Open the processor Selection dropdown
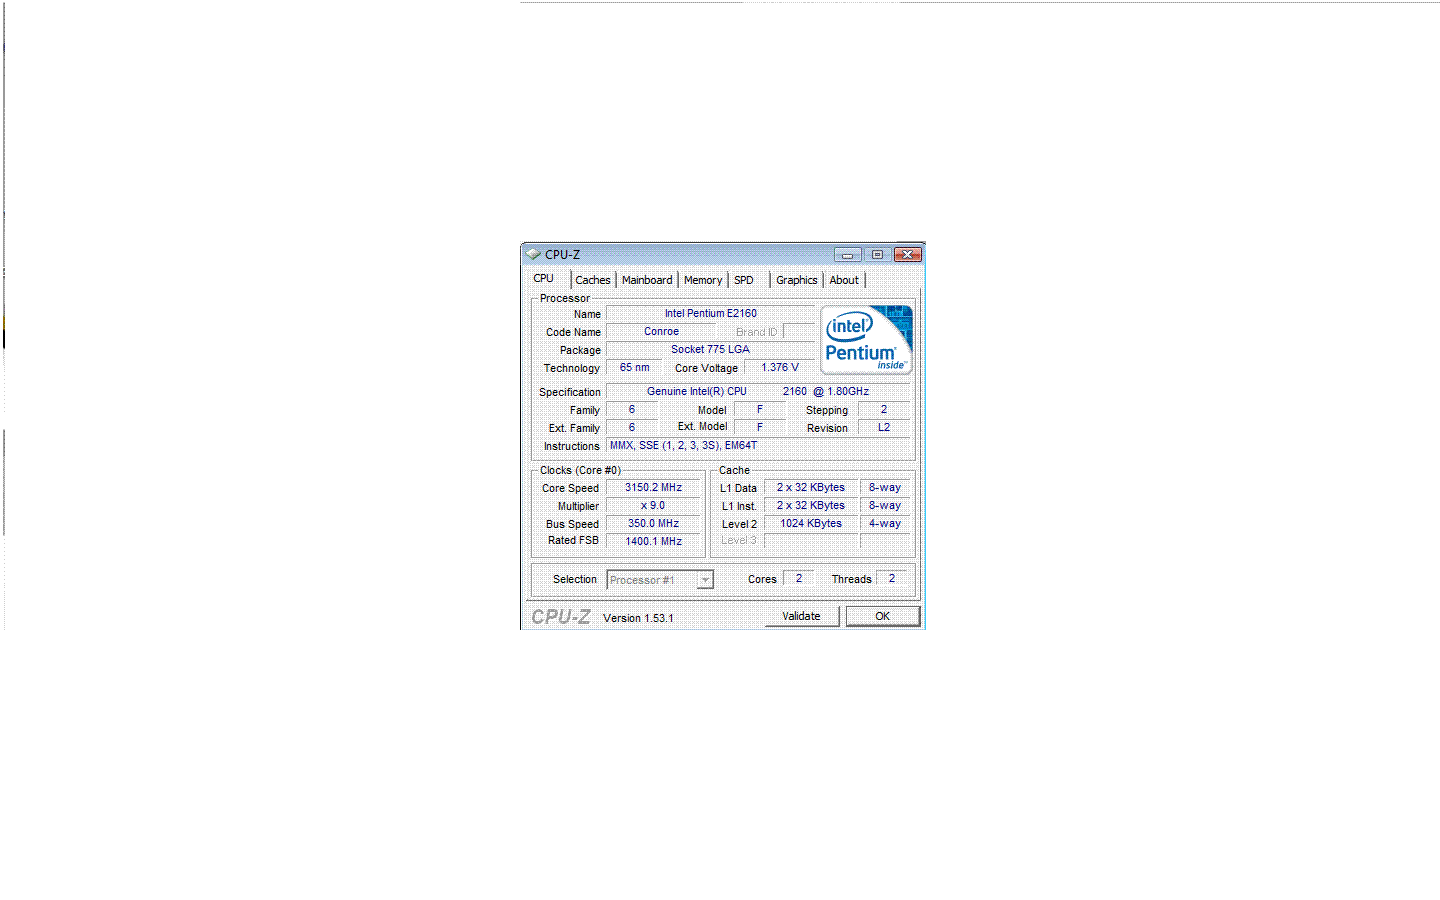The width and height of the screenshot is (1440, 900). click(660, 580)
